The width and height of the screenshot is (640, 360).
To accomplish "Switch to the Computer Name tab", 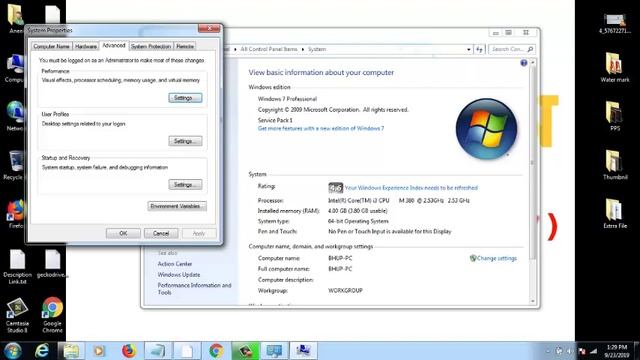I will [x=51, y=47].
